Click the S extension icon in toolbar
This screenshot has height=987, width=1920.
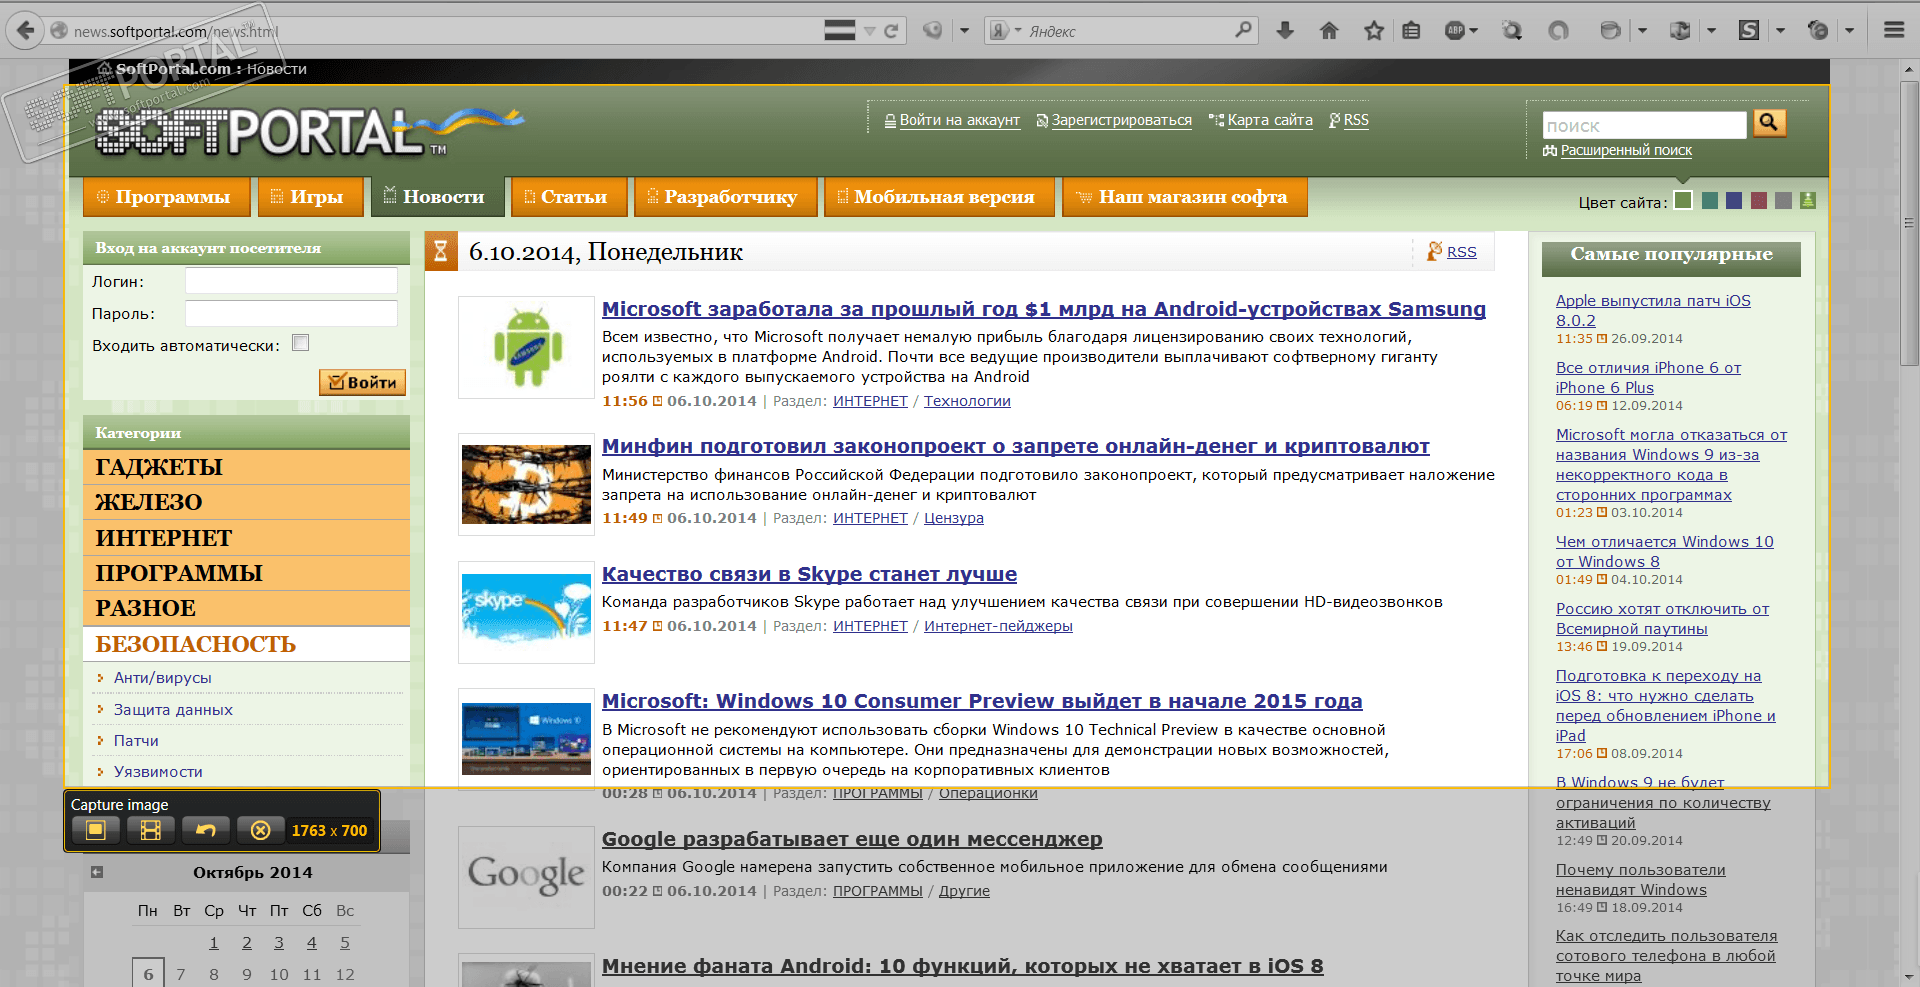tap(1749, 31)
